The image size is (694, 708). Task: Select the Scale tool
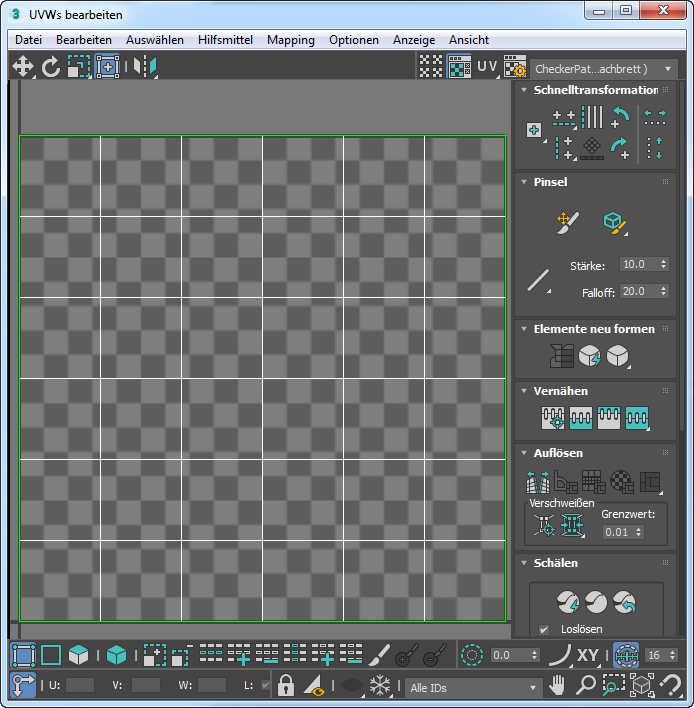coord(79,67)
